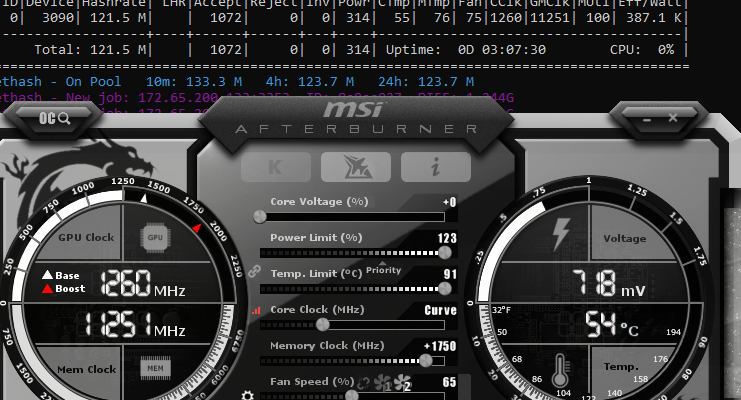Click the Core Clock slider handle
Image resolution: width=741 pixels, height=400 pixels.
(x=323, y=324)
